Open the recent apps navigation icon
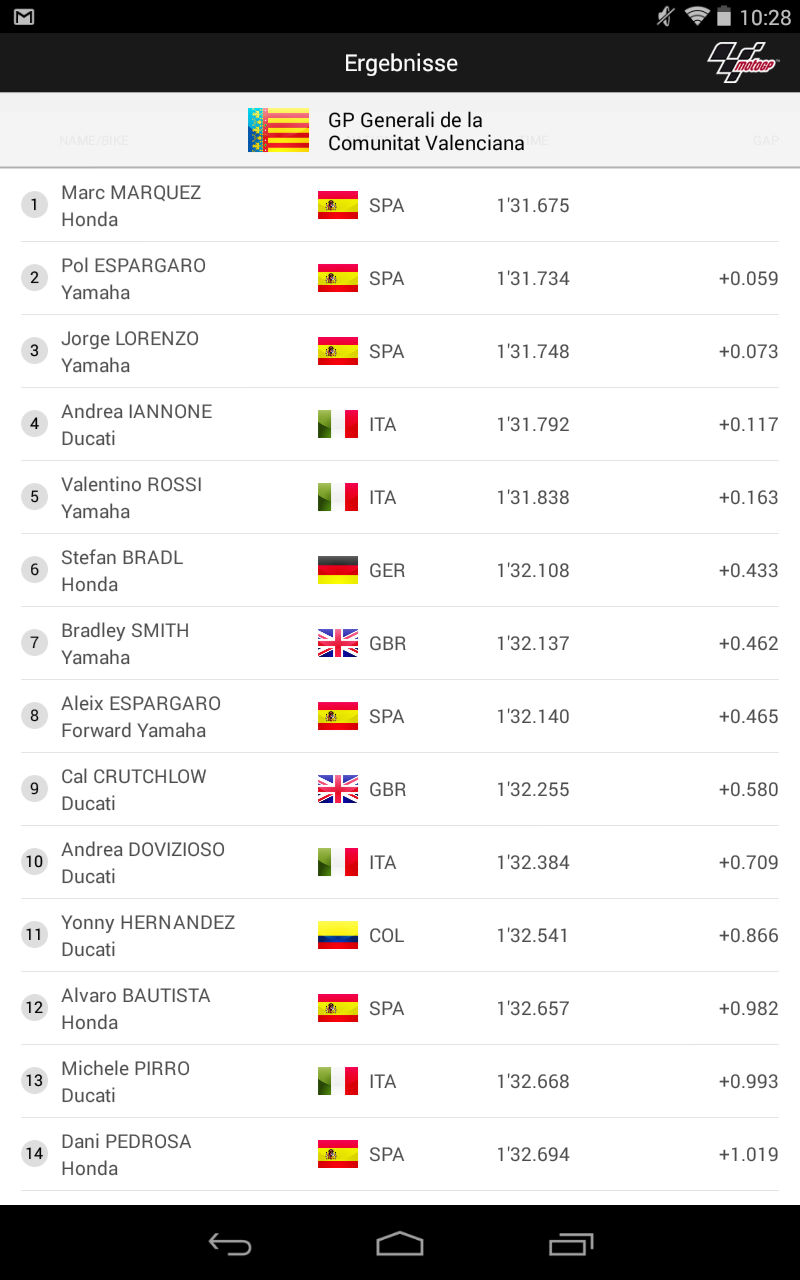The image size is (800, 1280). point(571,1243)
